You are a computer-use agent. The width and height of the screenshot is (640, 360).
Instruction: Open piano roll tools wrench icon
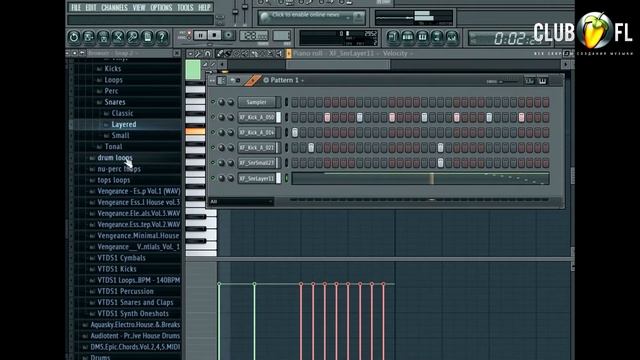coord(198,53)
